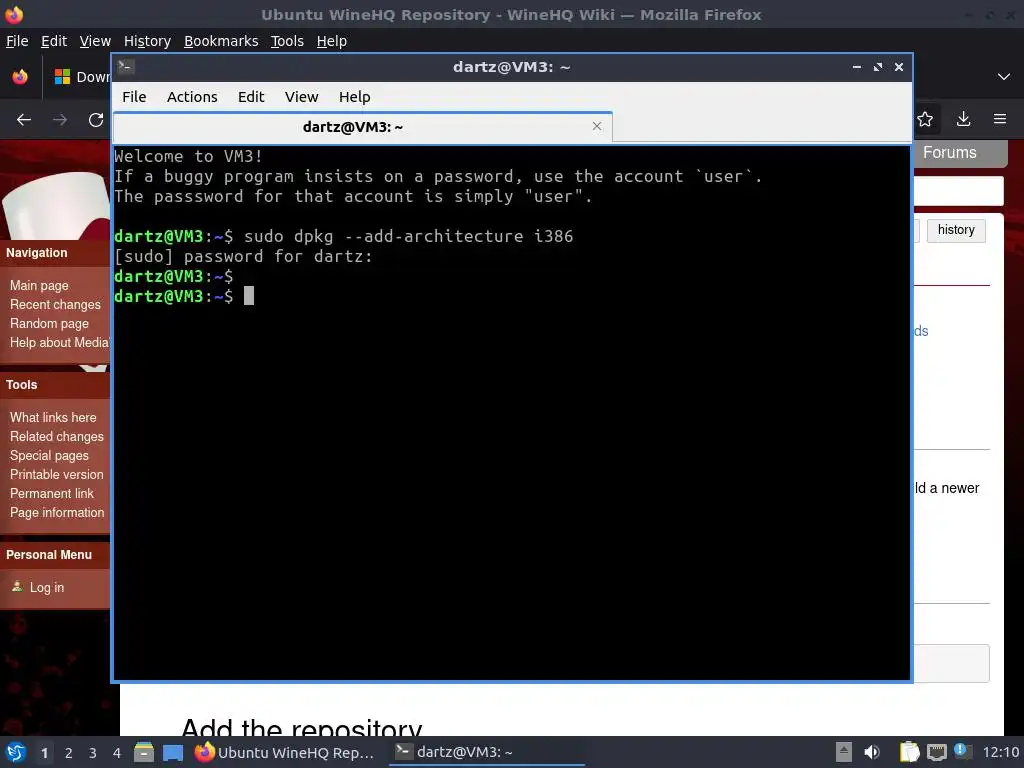Open volume control in system tray
1024x768 pixels.
872,752
